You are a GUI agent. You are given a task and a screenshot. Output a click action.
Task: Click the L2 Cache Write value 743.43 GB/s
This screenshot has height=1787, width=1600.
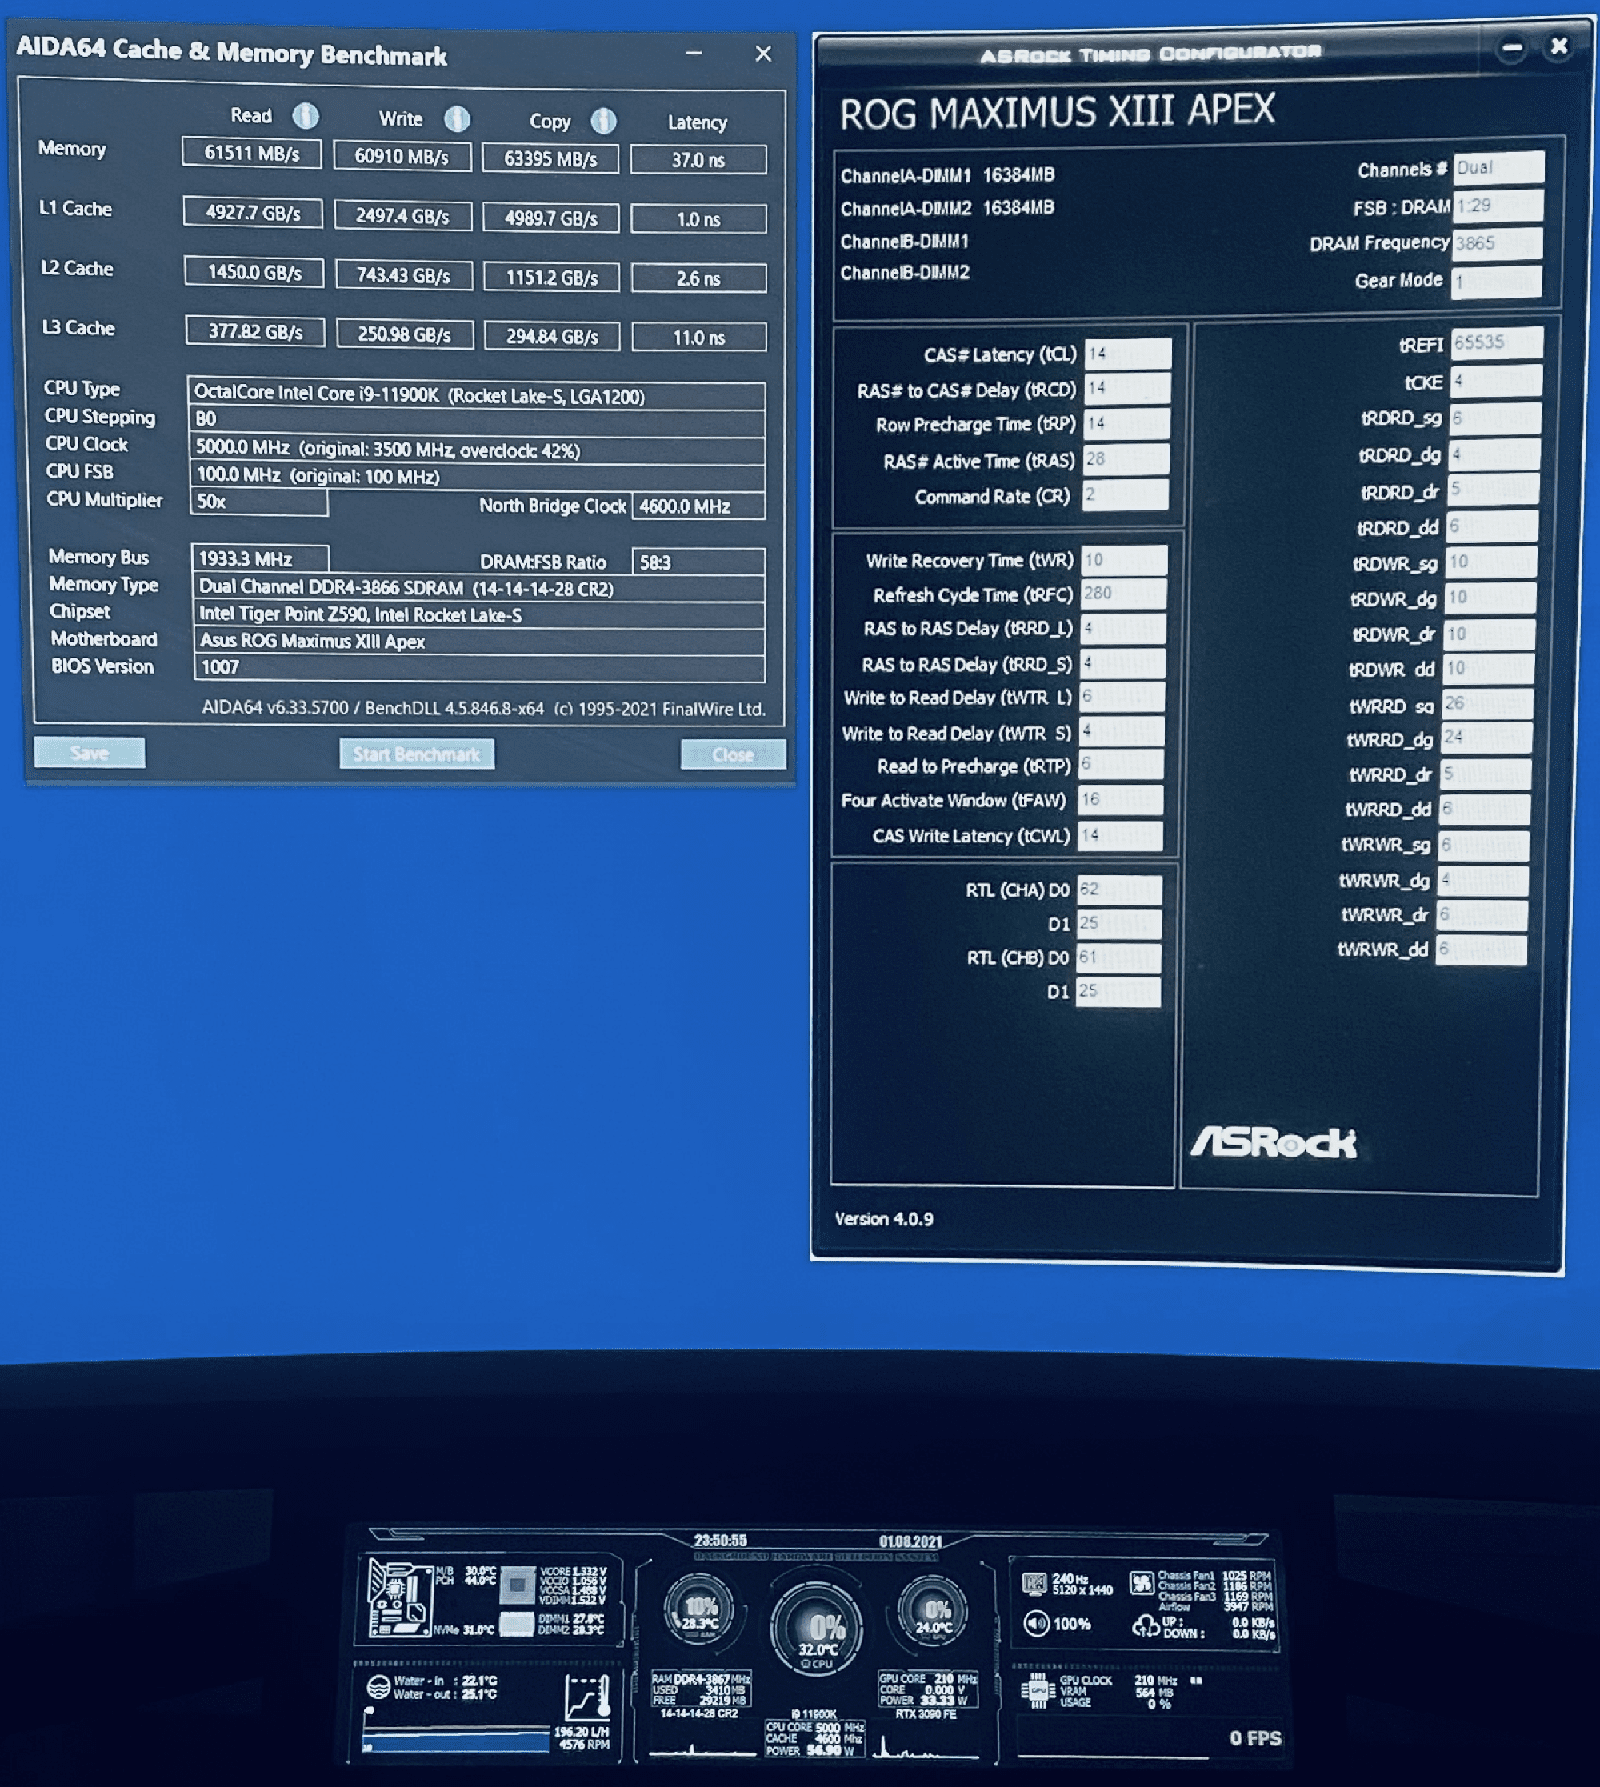point(404,275)
